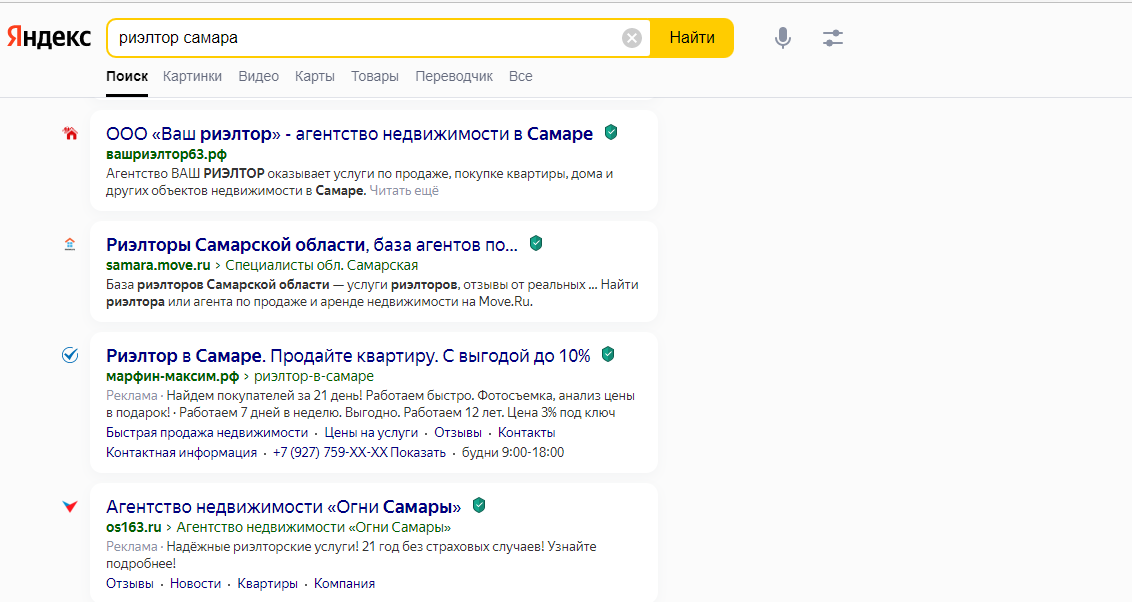Click the green shield badge next to «Огни Самары»
The image size is (1132, 602).
pos(479,505)
